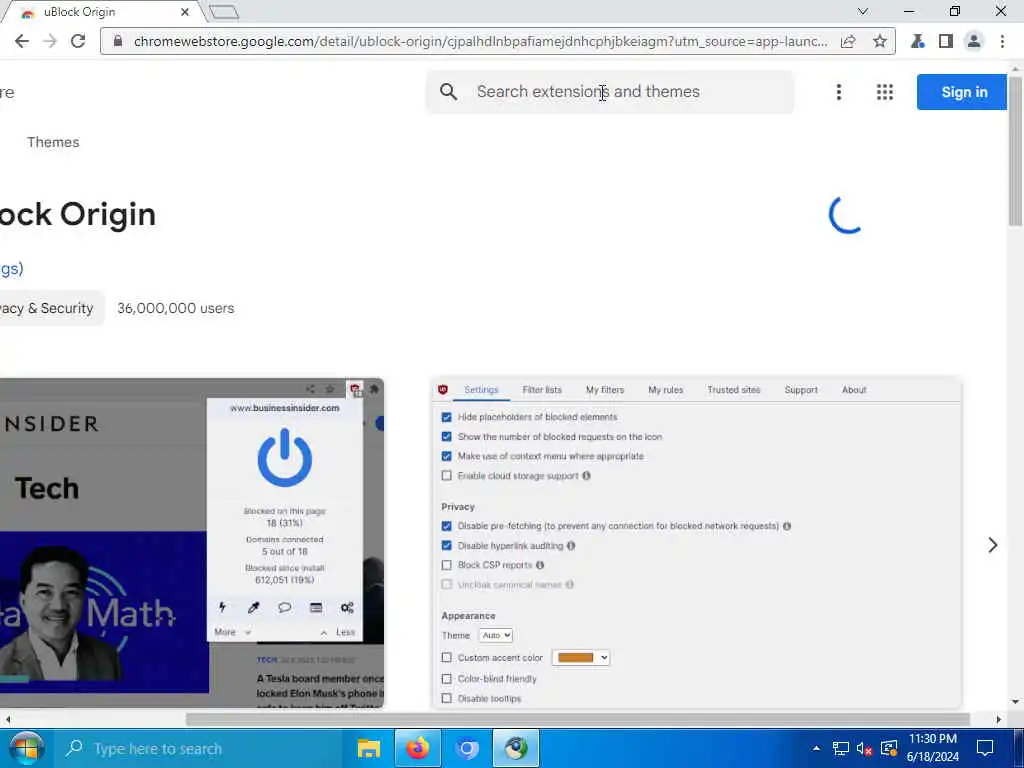Click the browser forward arrow
Viewport: 1024px width, 768px height.
click(x=50, y=41)
